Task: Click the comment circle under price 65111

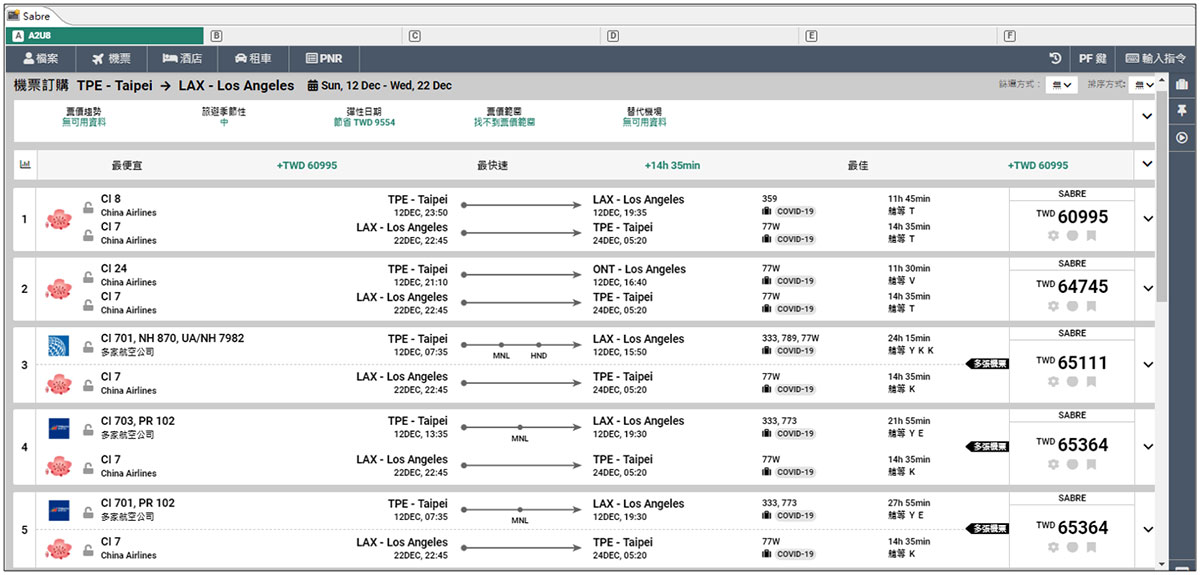Action: [1072, 381]
